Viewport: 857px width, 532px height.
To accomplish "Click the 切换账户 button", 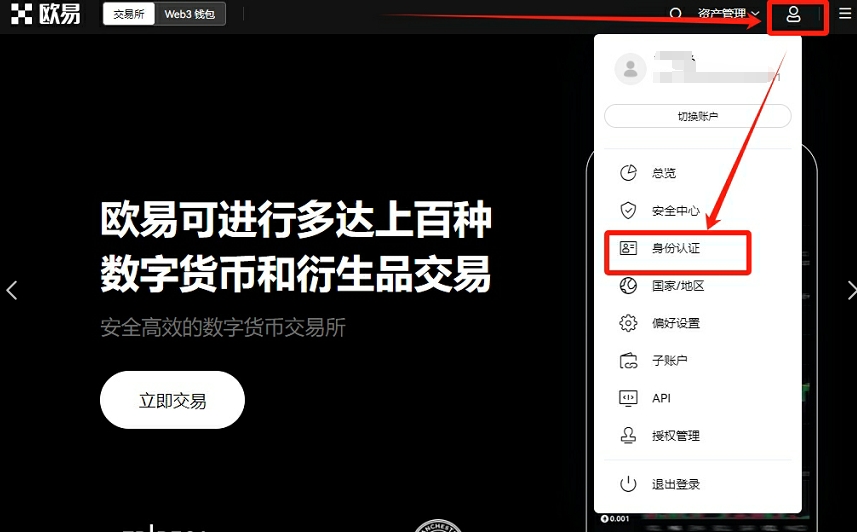I will pos(697,116).
